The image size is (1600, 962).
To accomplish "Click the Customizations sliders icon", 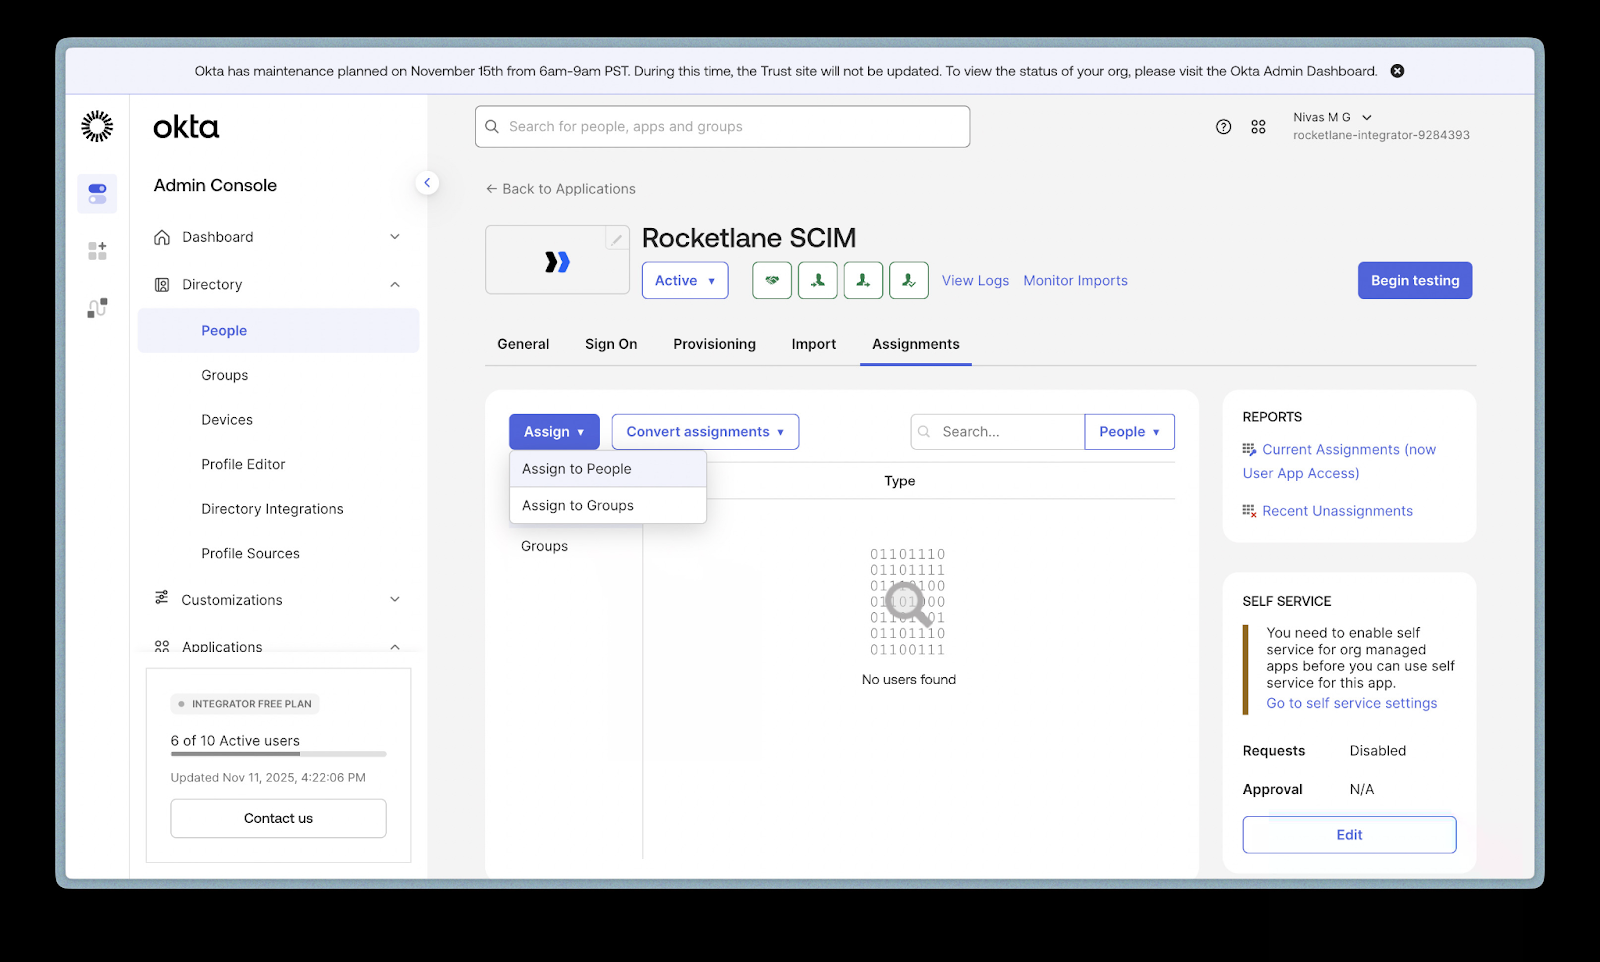I will pos(161,598).
